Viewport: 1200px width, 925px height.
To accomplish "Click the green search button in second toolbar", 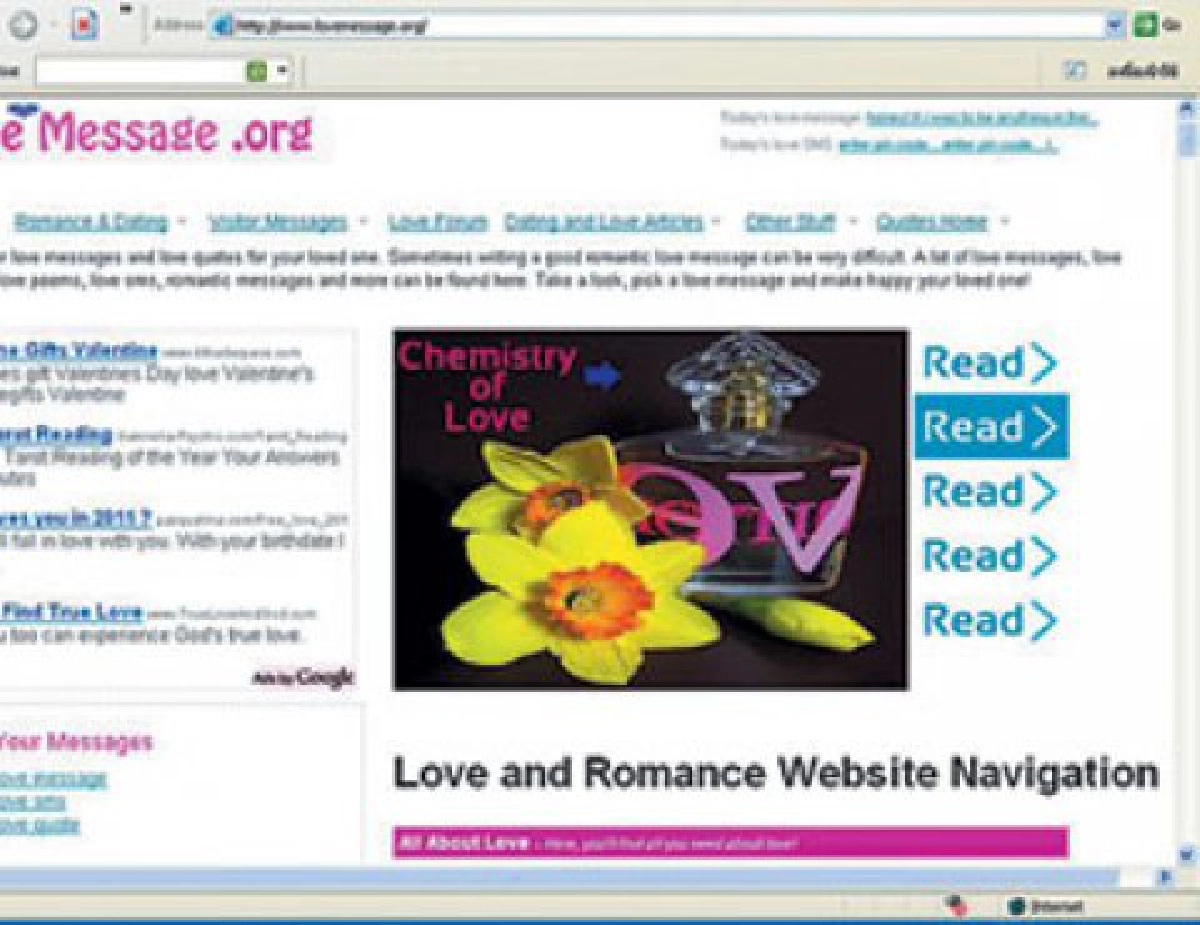I will click(257, 72).
